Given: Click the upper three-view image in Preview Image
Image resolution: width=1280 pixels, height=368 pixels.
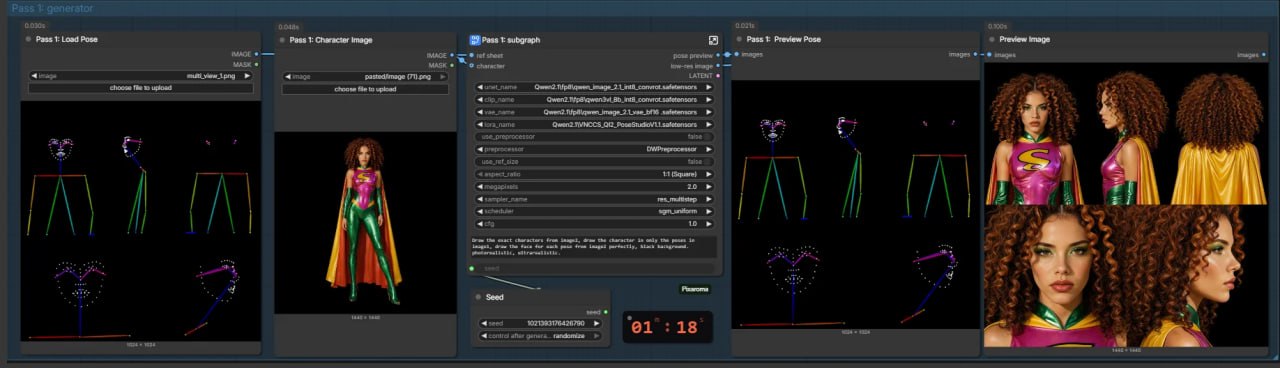Looking at the screenshot, I should coord(1127,134).
